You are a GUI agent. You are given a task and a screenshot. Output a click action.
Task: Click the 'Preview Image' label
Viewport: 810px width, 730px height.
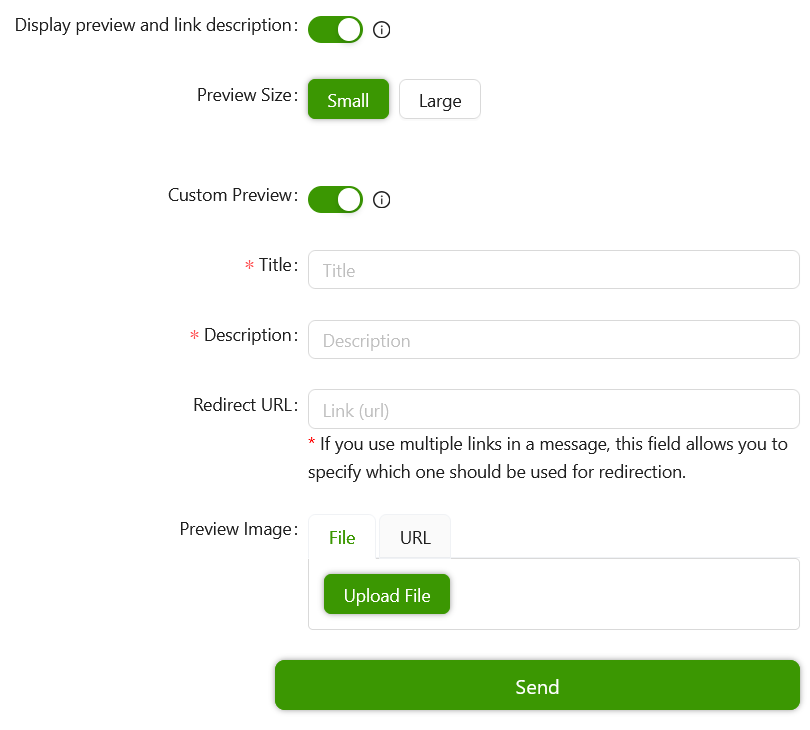pos(236,529)
